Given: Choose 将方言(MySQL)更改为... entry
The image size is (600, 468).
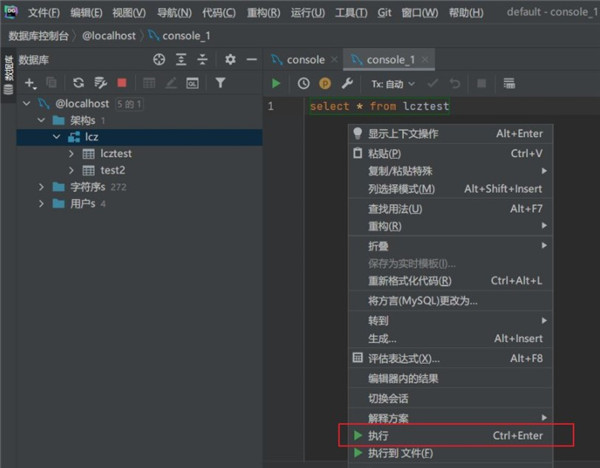Looking at the screenshot, I should pyautogui.click(x=450, y=301).
